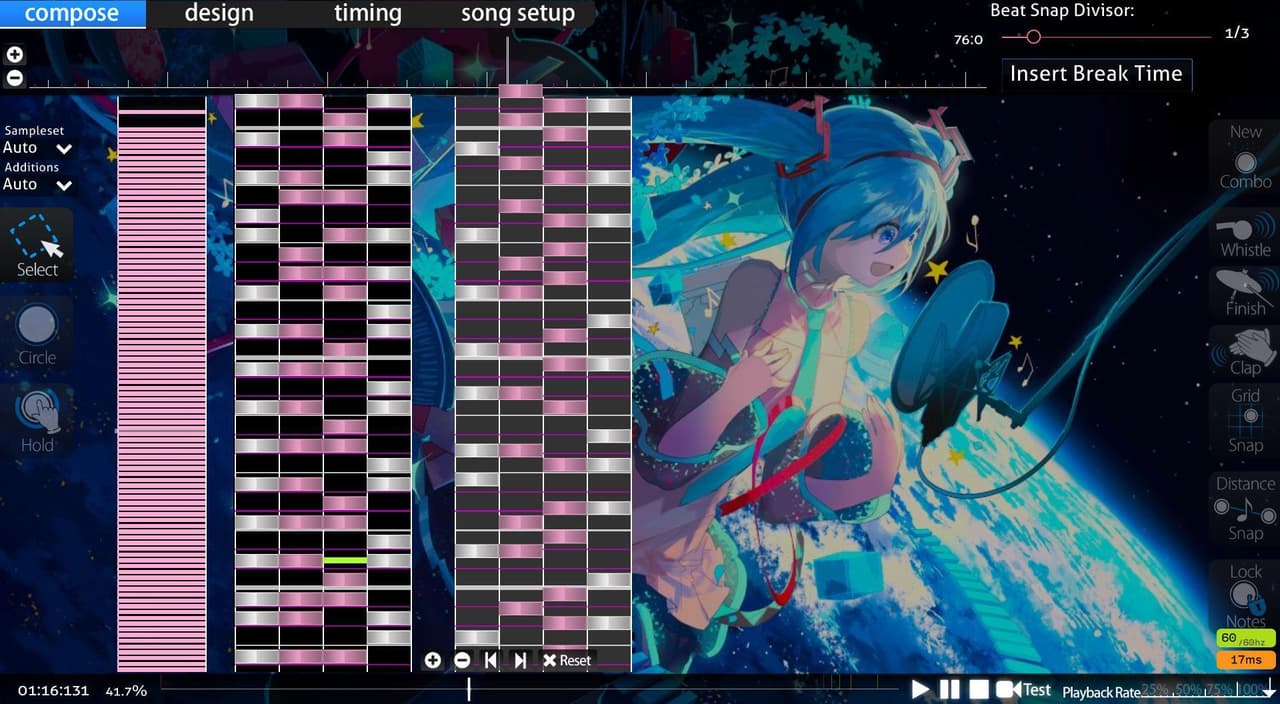Image resolution: width=1280 pixels, height=704 pixels.
Task: Jump to previous section with skip-back icon
Action: click(x=491, y=660)
